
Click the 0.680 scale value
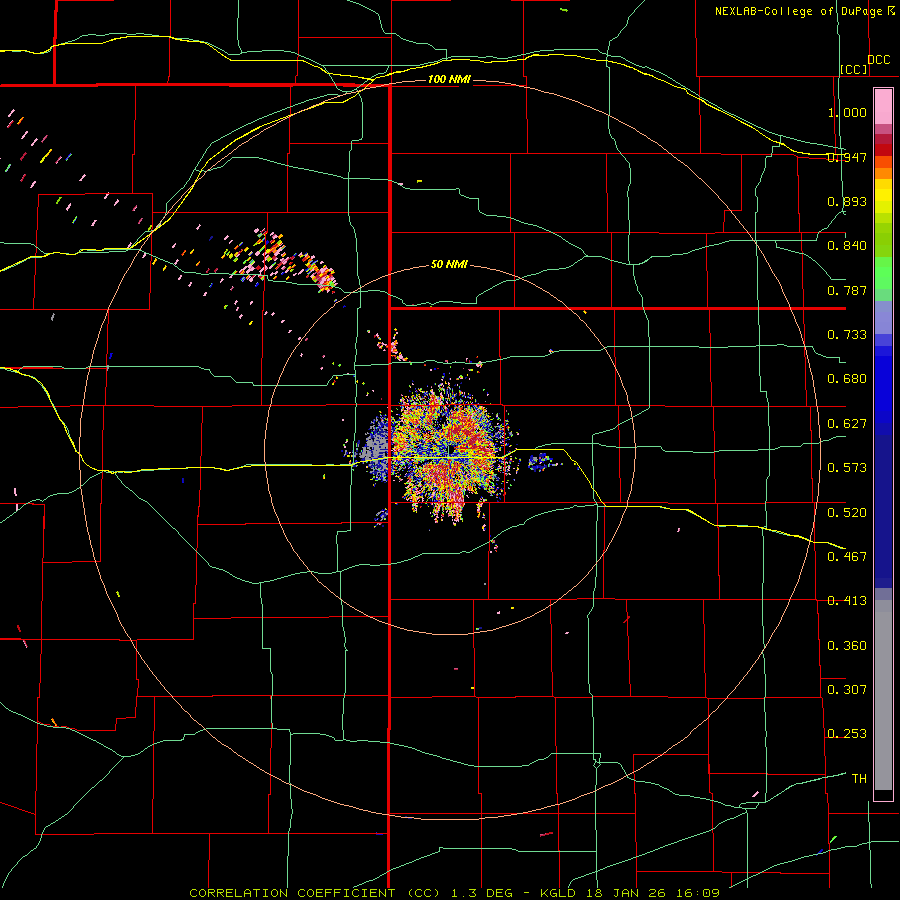pyautogui.click(x=847, y=379)
